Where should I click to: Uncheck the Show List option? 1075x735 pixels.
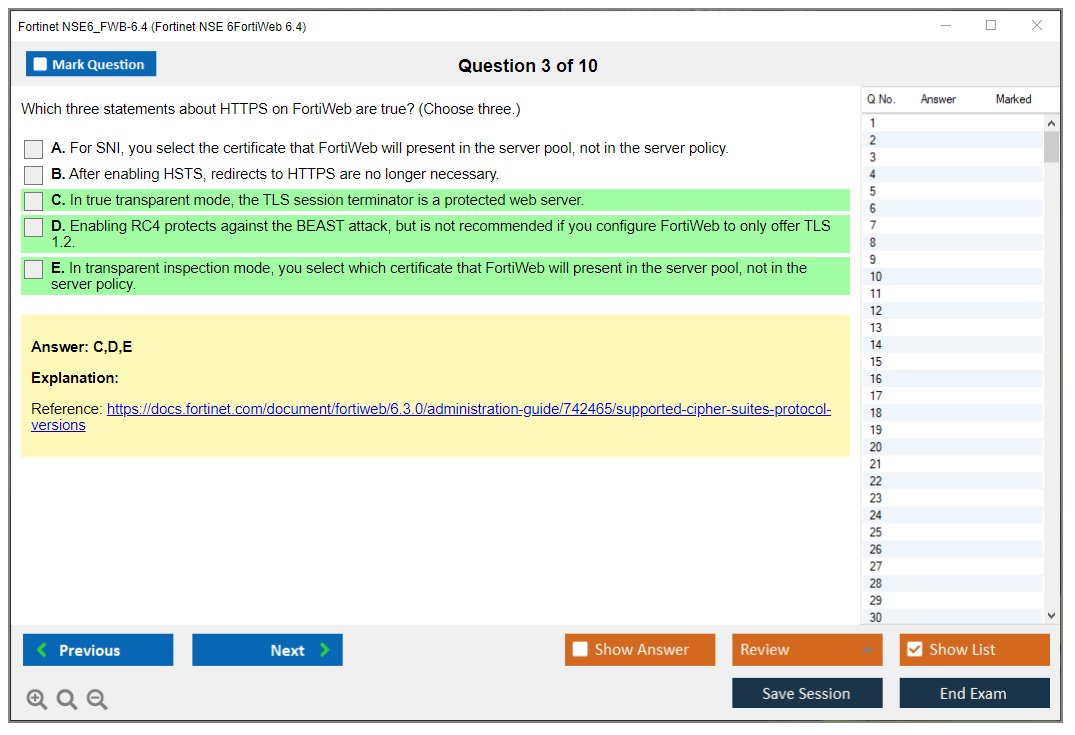pos(914,650)
